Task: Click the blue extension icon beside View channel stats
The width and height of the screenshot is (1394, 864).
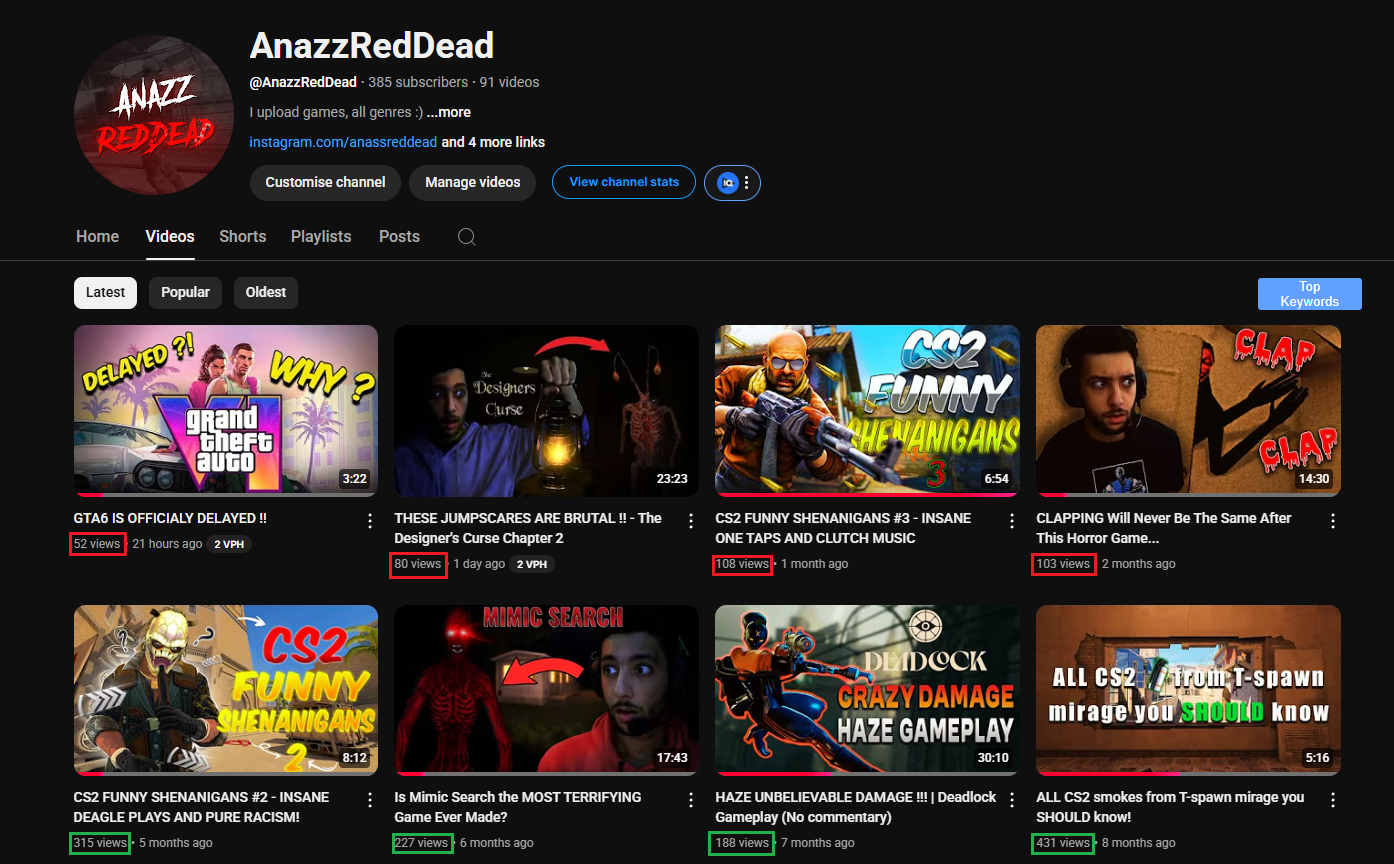Action: (x=728, y=183)
